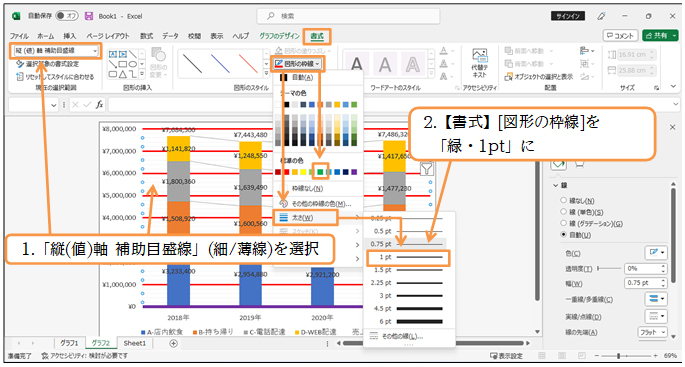Click the search magnifier in title bar
Image resolution: width=685 pixels, height=367 pixels.
271,16
